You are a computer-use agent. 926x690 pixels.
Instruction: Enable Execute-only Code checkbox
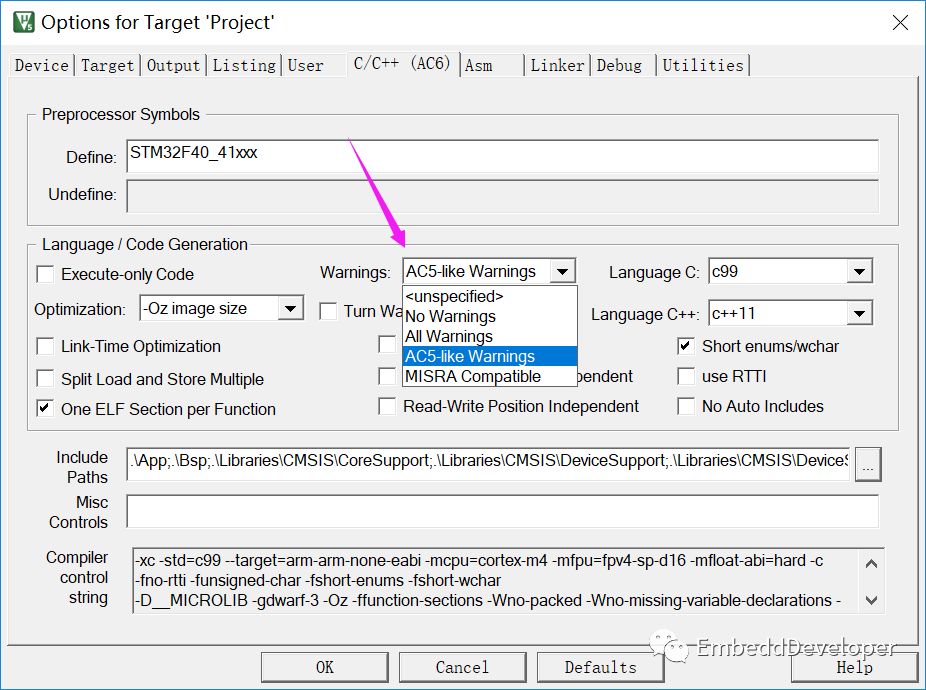tap(45, 274)
